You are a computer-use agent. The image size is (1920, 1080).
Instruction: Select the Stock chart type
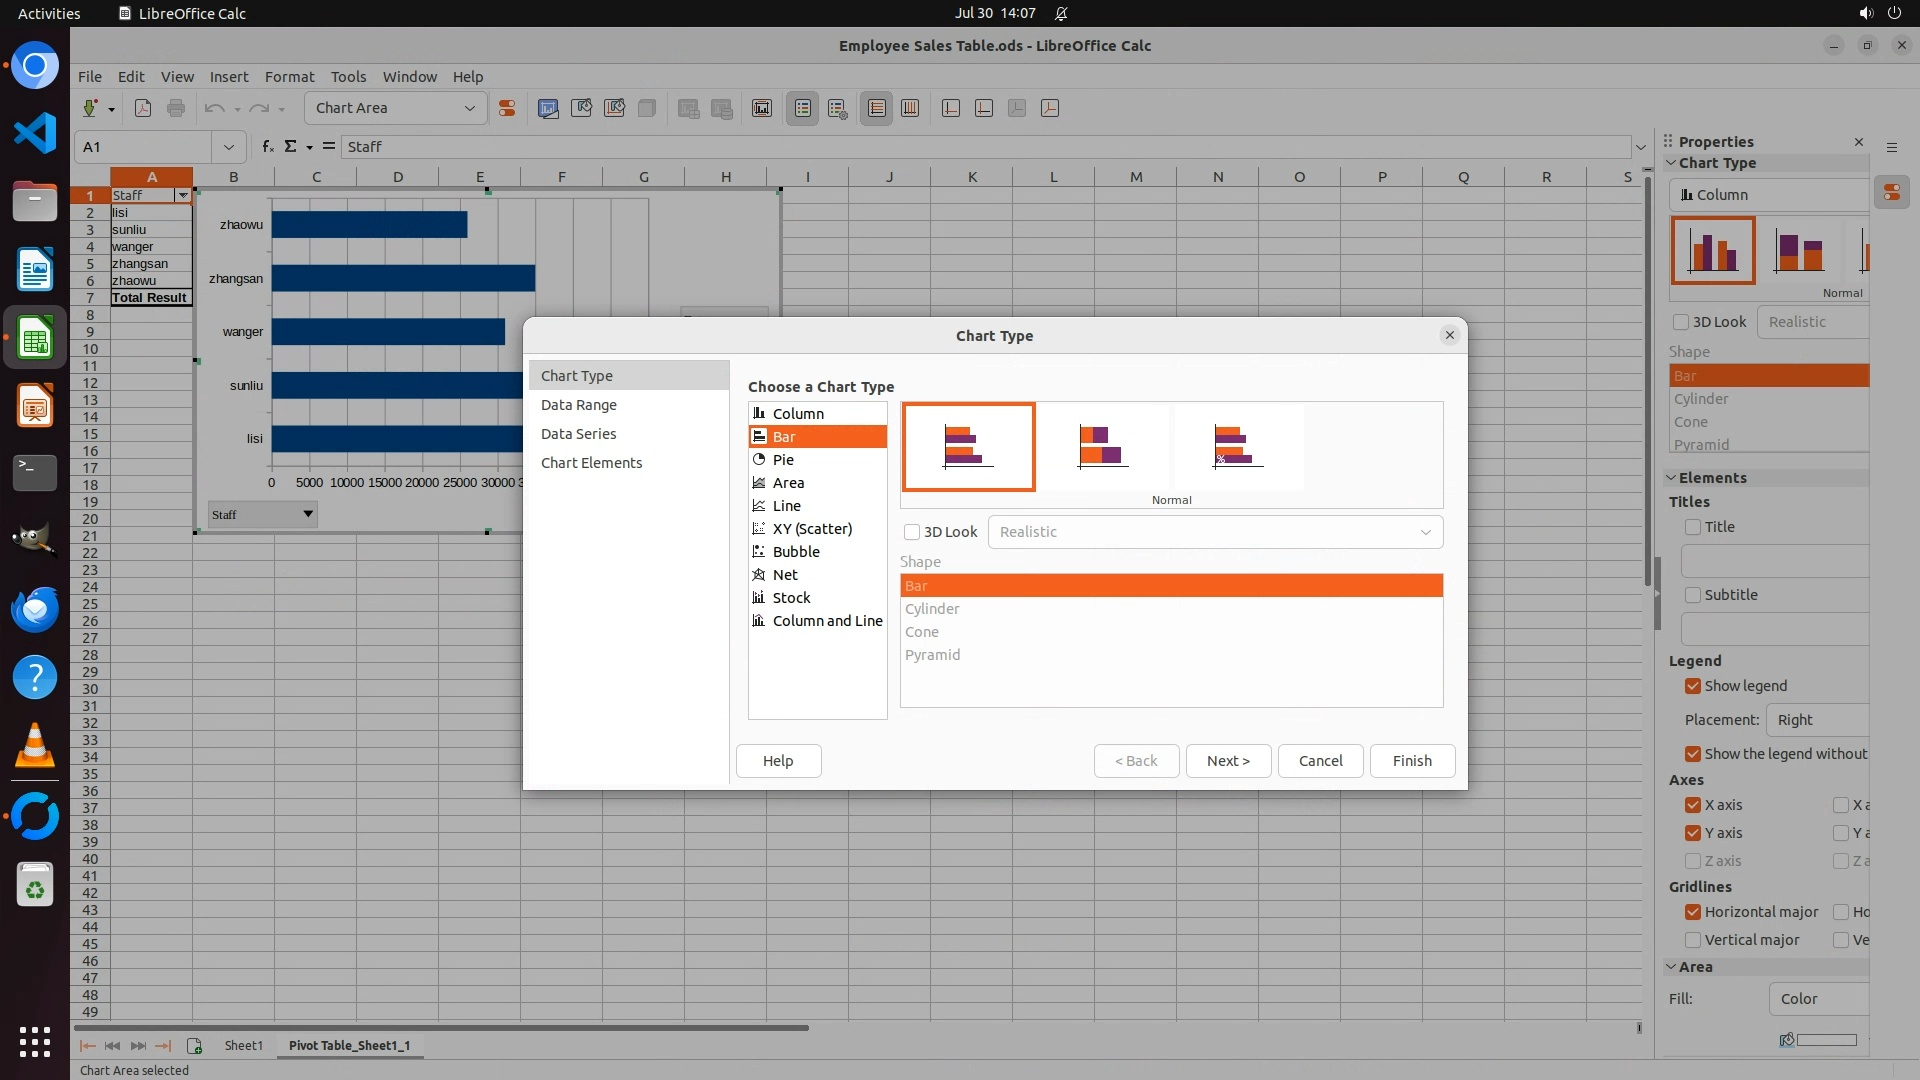tap(791, 598)
